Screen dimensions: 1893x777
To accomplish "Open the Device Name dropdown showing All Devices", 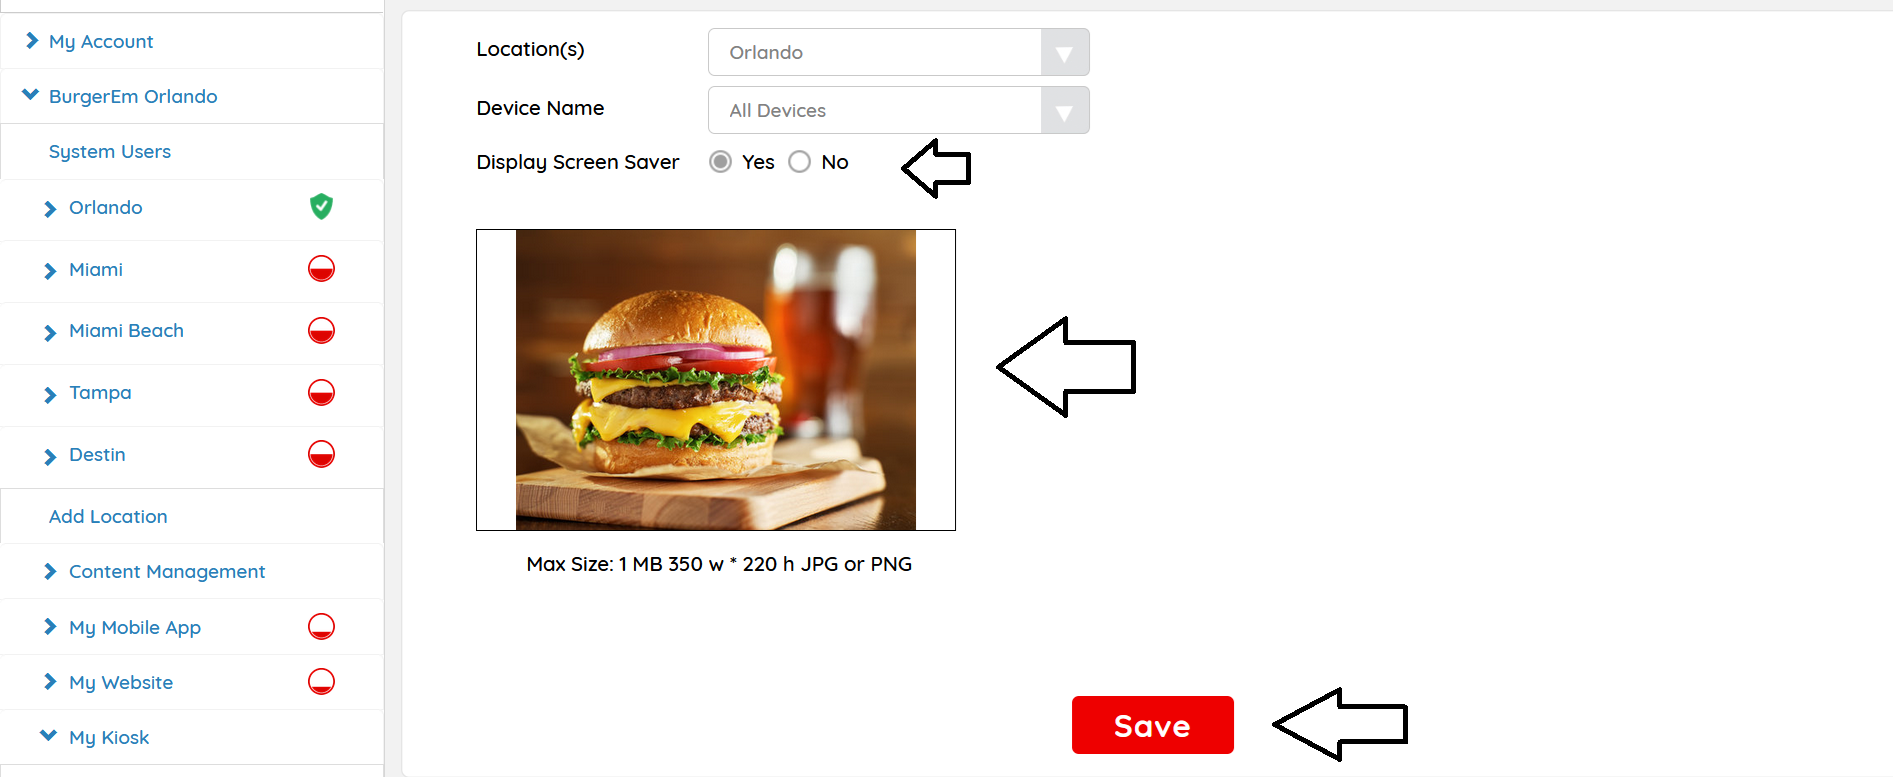I will (x=898, y=110).
